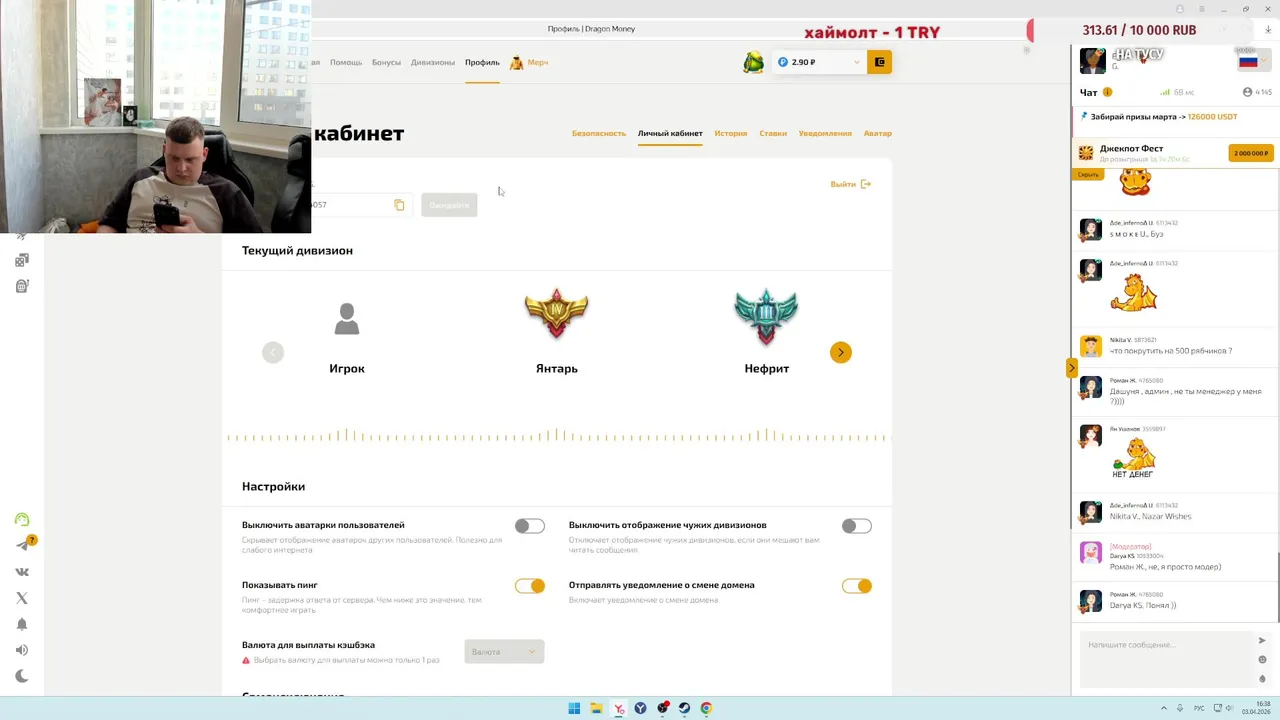Screen dimensions: 1280x720
Task: Collapse chat panel with side arrow
Action: coord(1071,368)
